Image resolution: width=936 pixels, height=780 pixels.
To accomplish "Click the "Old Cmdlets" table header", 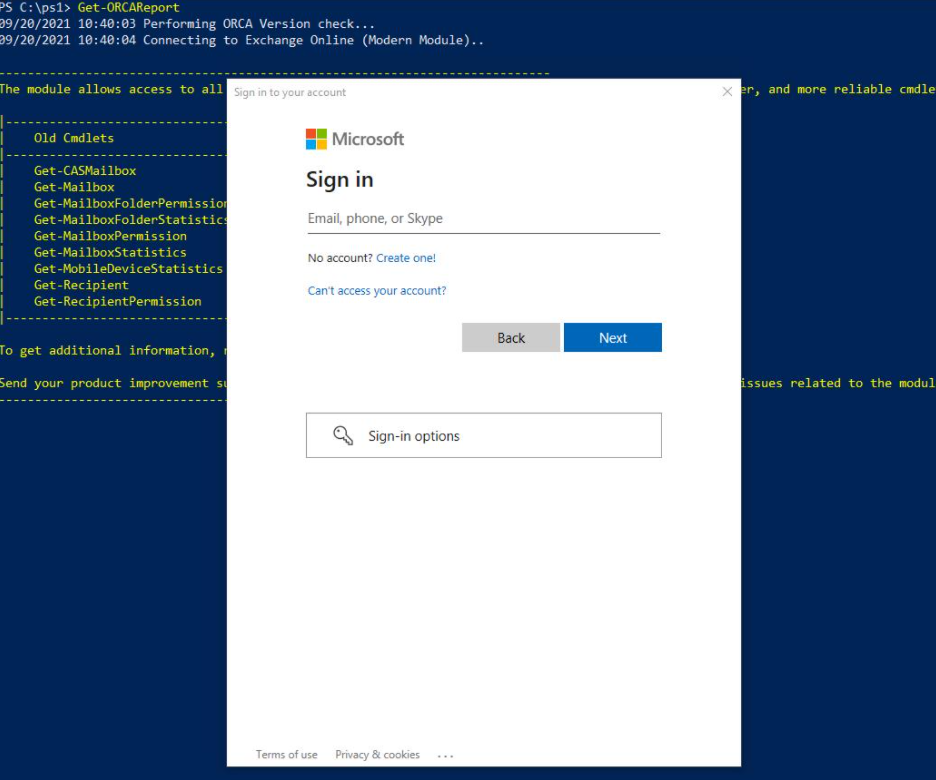I will point(74,138).
